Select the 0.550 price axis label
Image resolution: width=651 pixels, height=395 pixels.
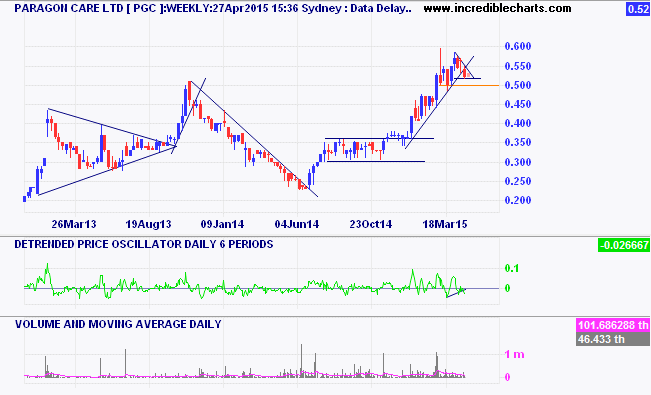pyautogui.click(x=518, y=66)
